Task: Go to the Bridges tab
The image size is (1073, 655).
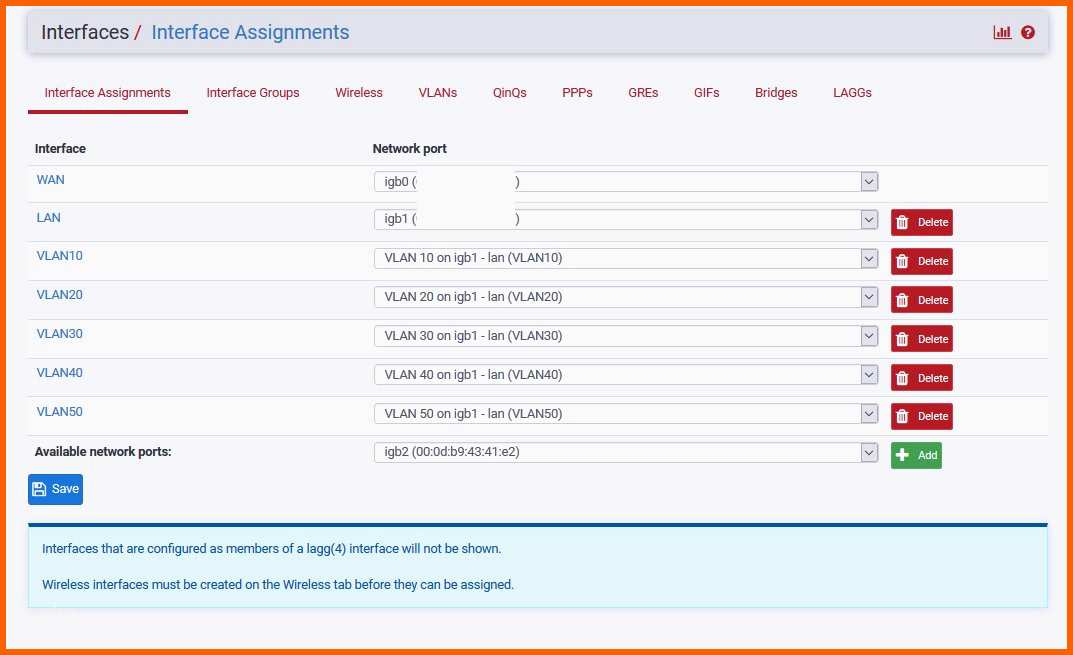Action: 776,93
